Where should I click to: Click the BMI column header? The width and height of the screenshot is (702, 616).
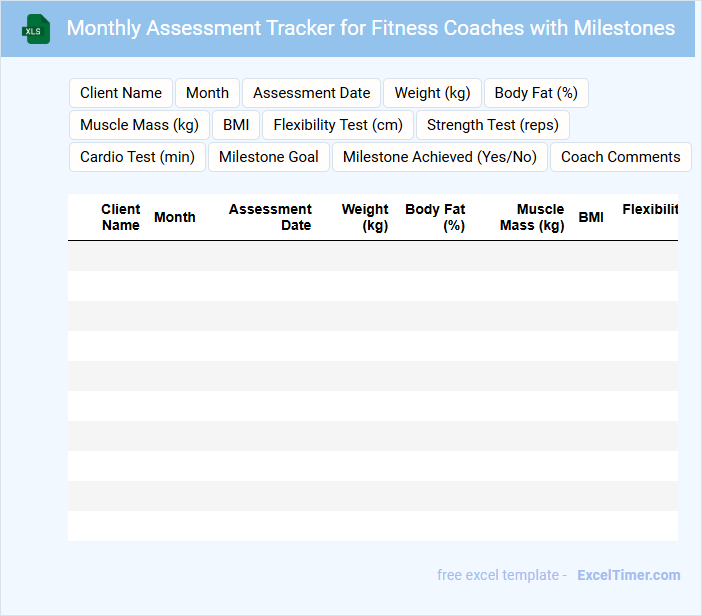[x=591, y=217]
